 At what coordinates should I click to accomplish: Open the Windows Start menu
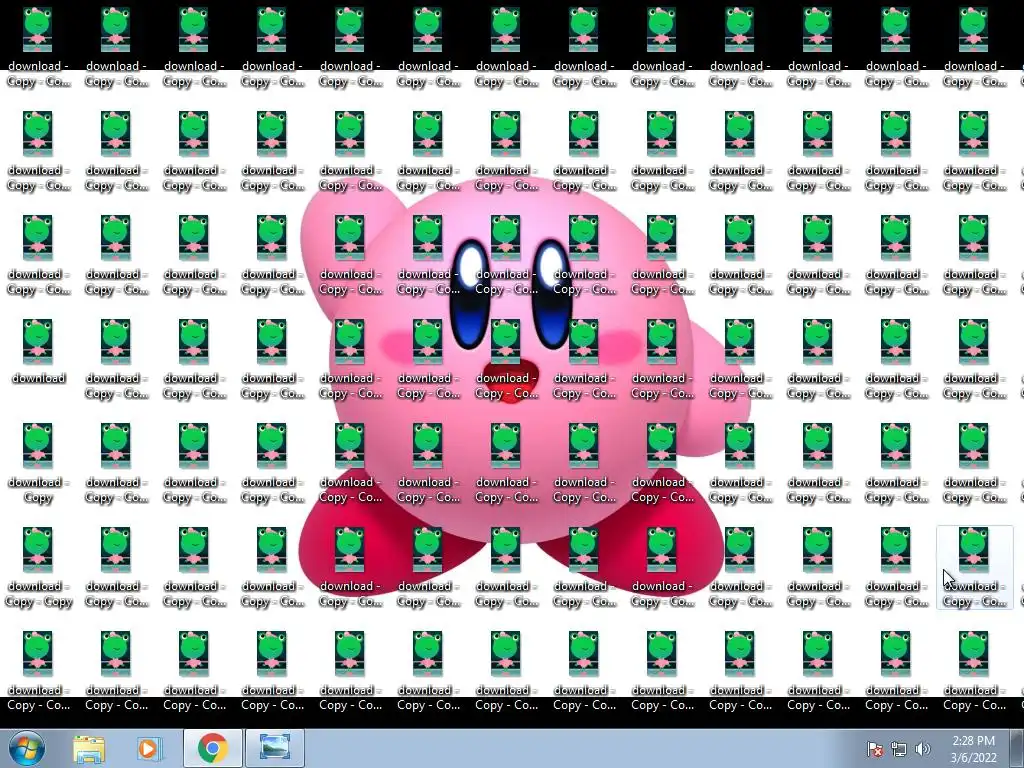click(26, 748)
